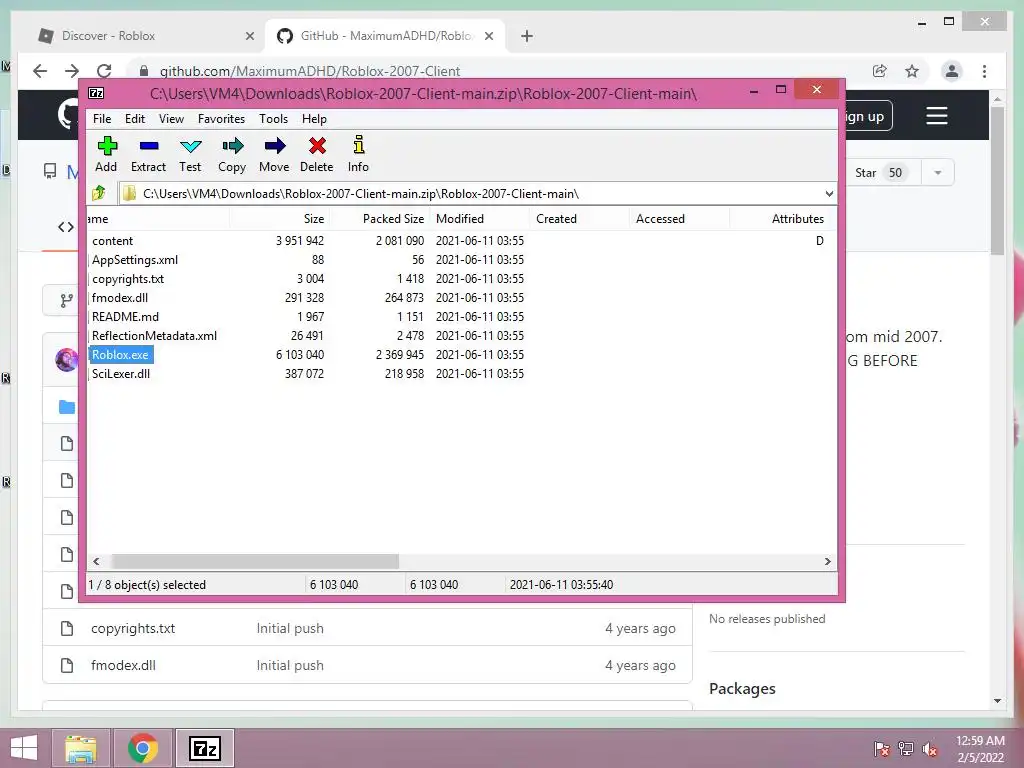Select README.md file
Image resolution: width=1024 pixels, height=768 pixels.
125,317
